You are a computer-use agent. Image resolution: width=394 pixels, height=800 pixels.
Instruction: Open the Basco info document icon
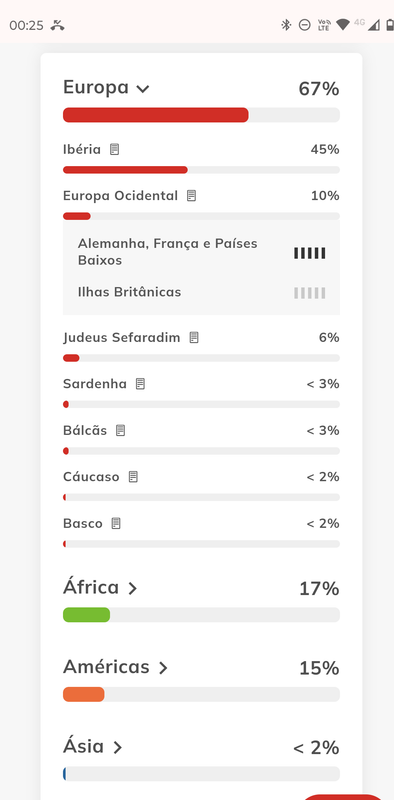coord(116,523)
